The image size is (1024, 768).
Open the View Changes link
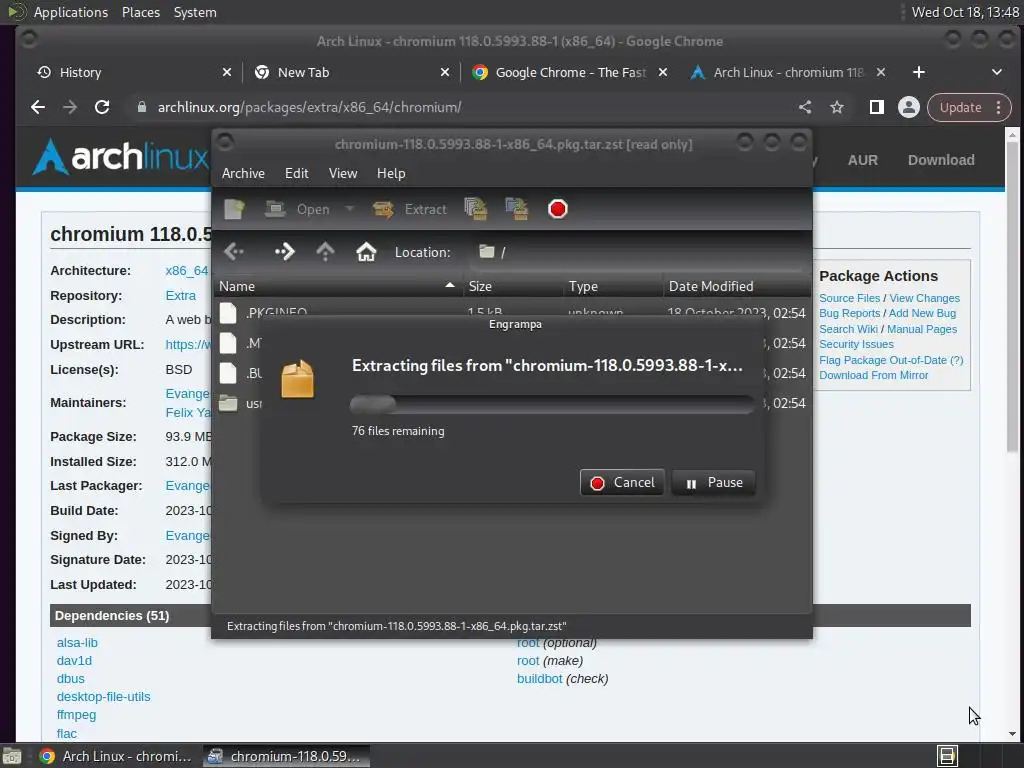[x=924, y=298]
